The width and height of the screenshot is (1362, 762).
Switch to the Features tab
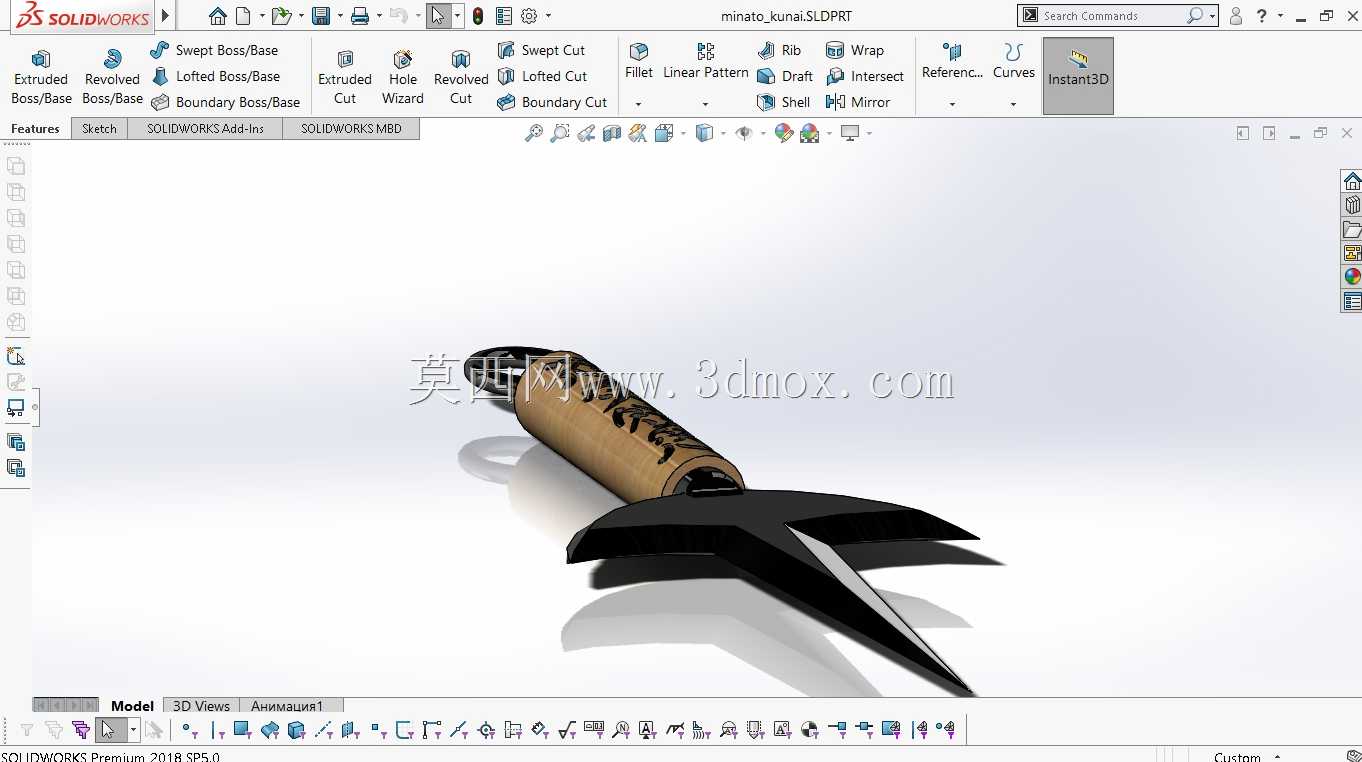36,129
